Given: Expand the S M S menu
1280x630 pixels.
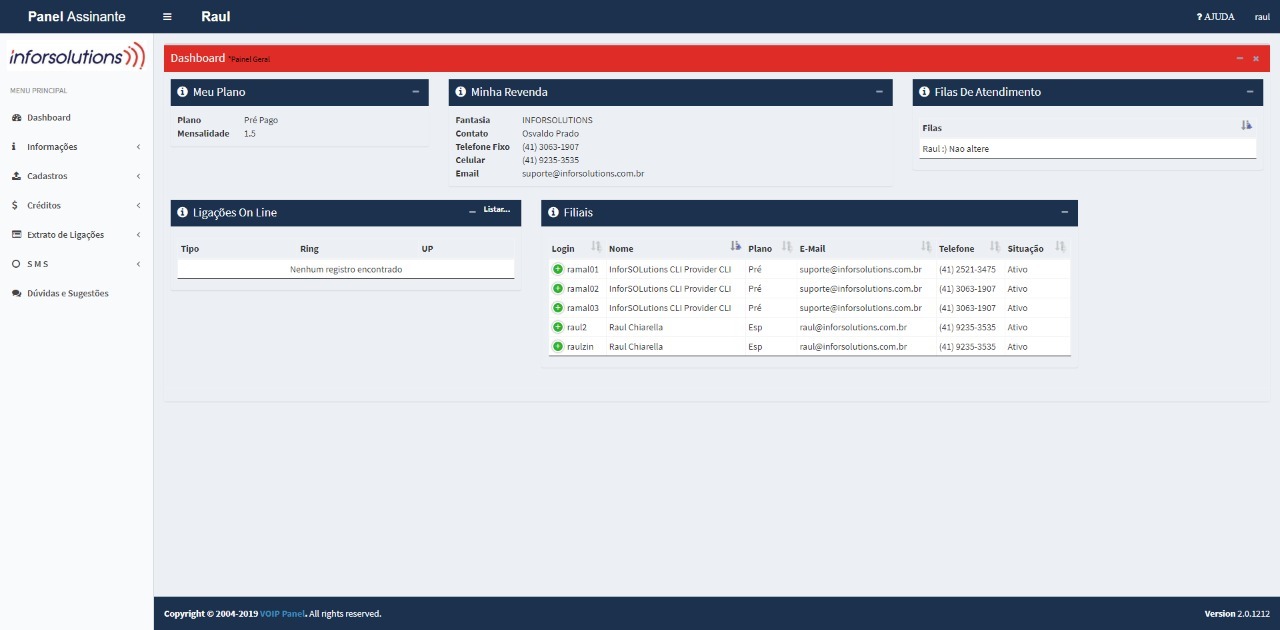Looking at the screenshot, I should [x=77, y=264].
